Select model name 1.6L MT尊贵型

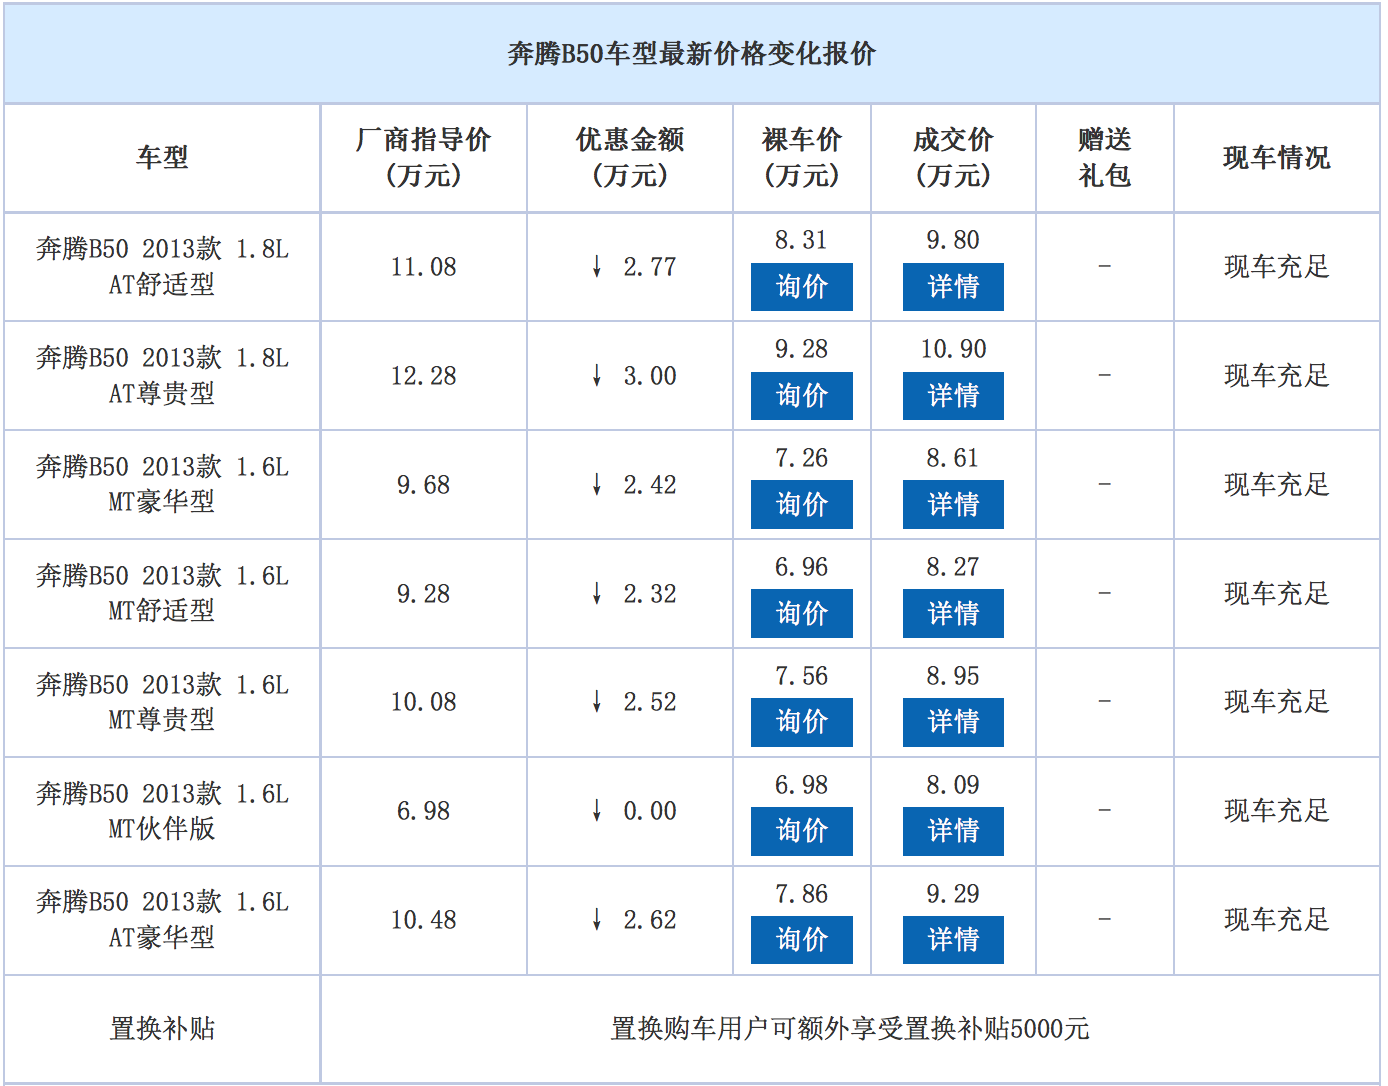point(162,703)
